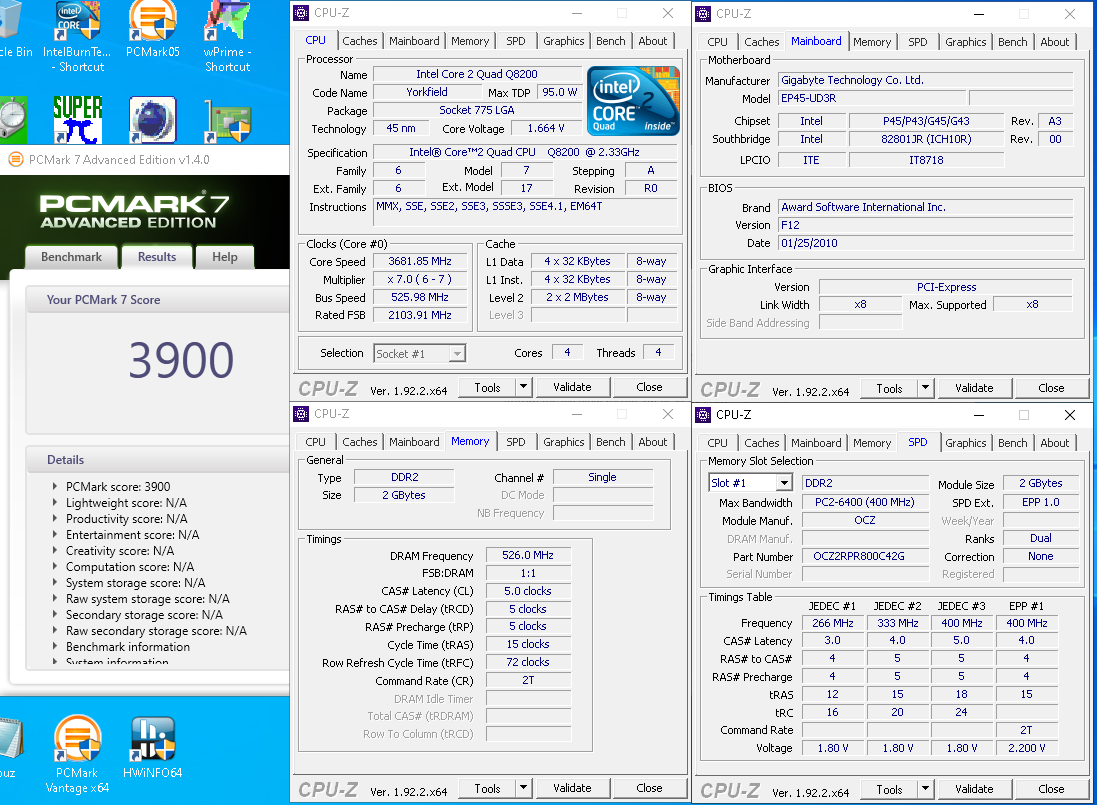Viewport: 1097px width, 805px height.
Task: Click the BIOS Version F12 field
Action: (x=925, y=225)
